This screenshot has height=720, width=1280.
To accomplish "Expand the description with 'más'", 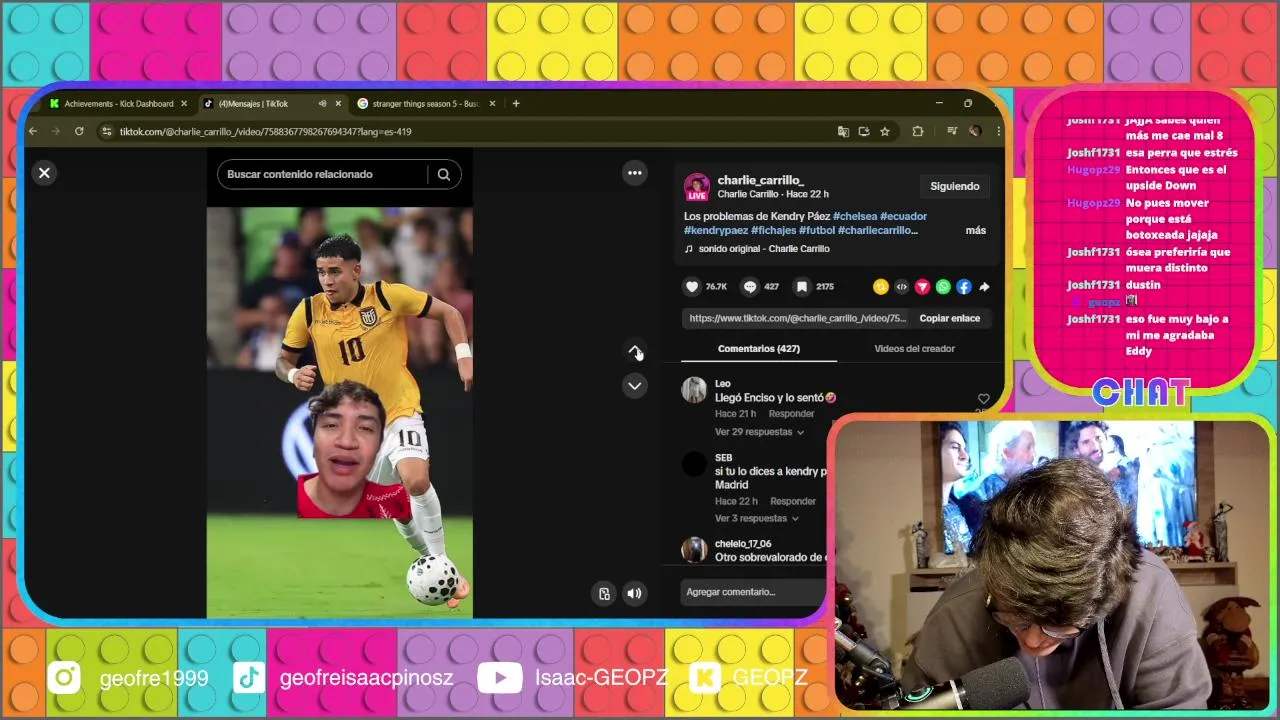I will 976,230.
